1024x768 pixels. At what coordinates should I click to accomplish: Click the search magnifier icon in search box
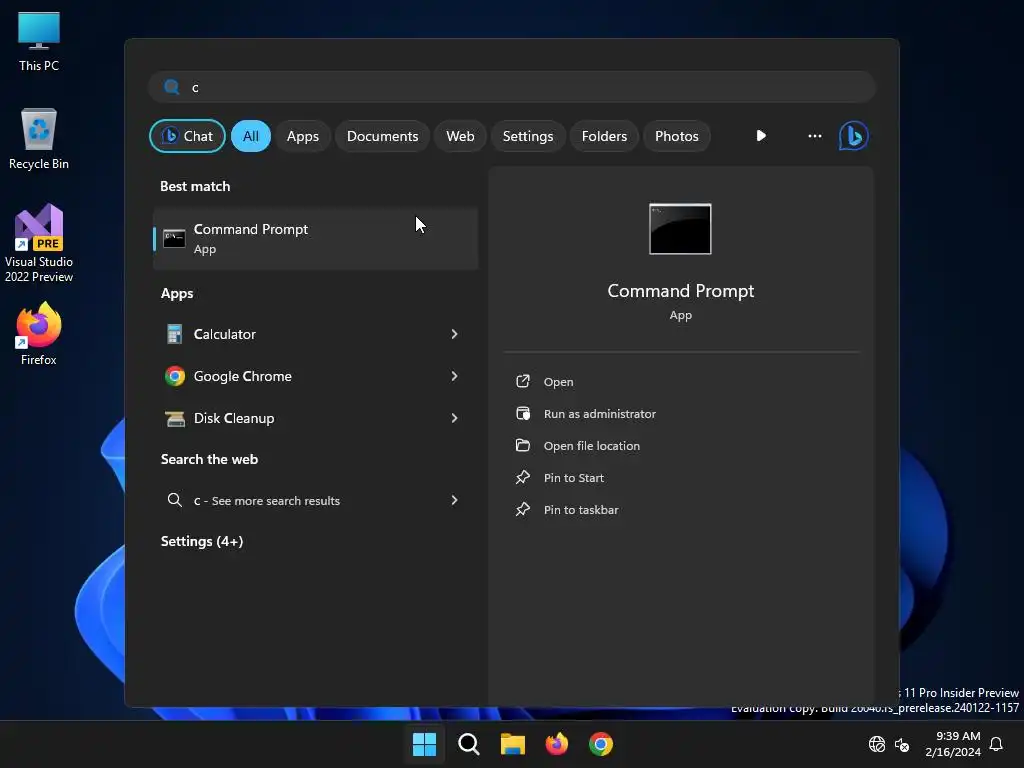(172, 87)
